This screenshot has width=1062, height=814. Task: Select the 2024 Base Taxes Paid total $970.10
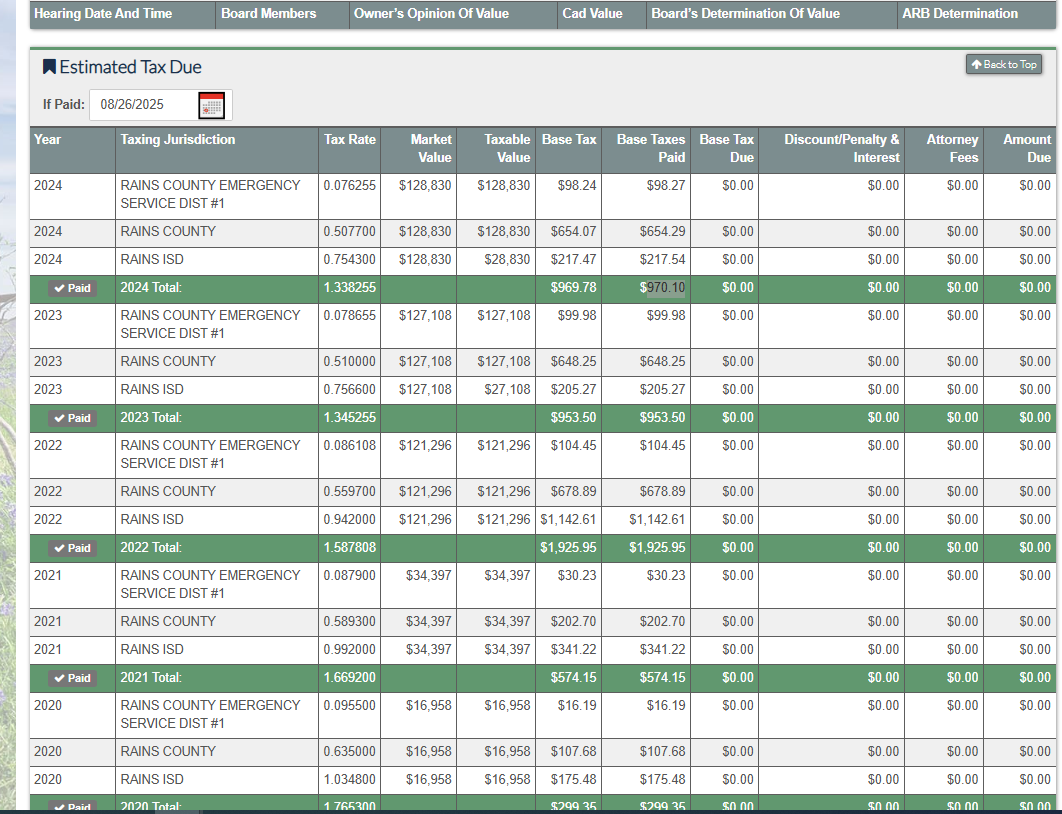(663, 288)
